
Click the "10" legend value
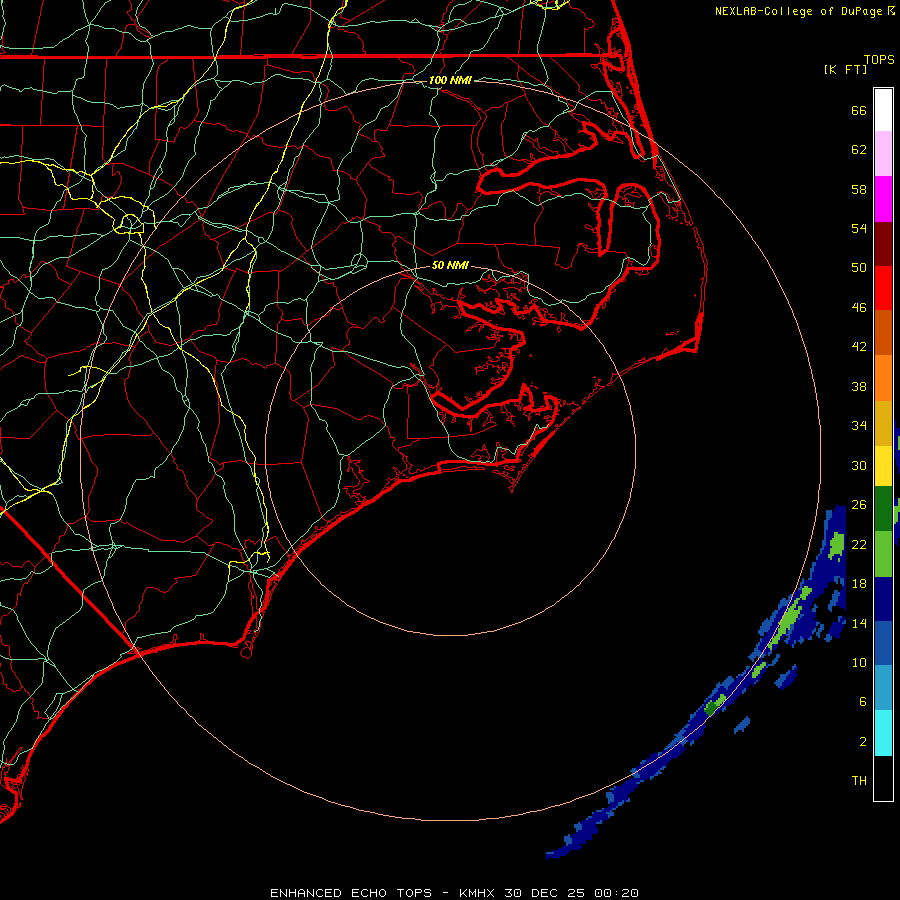(859, 662)
